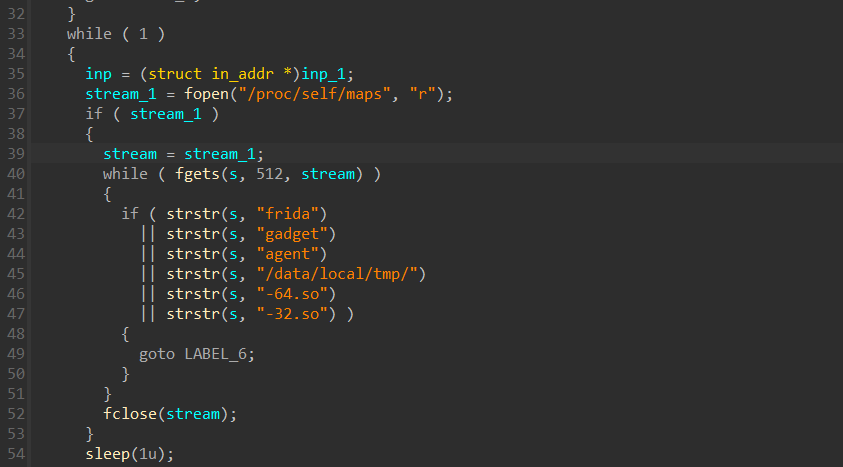
Task: Click stream_1 inside the if condition
Action: click(166, 114)
